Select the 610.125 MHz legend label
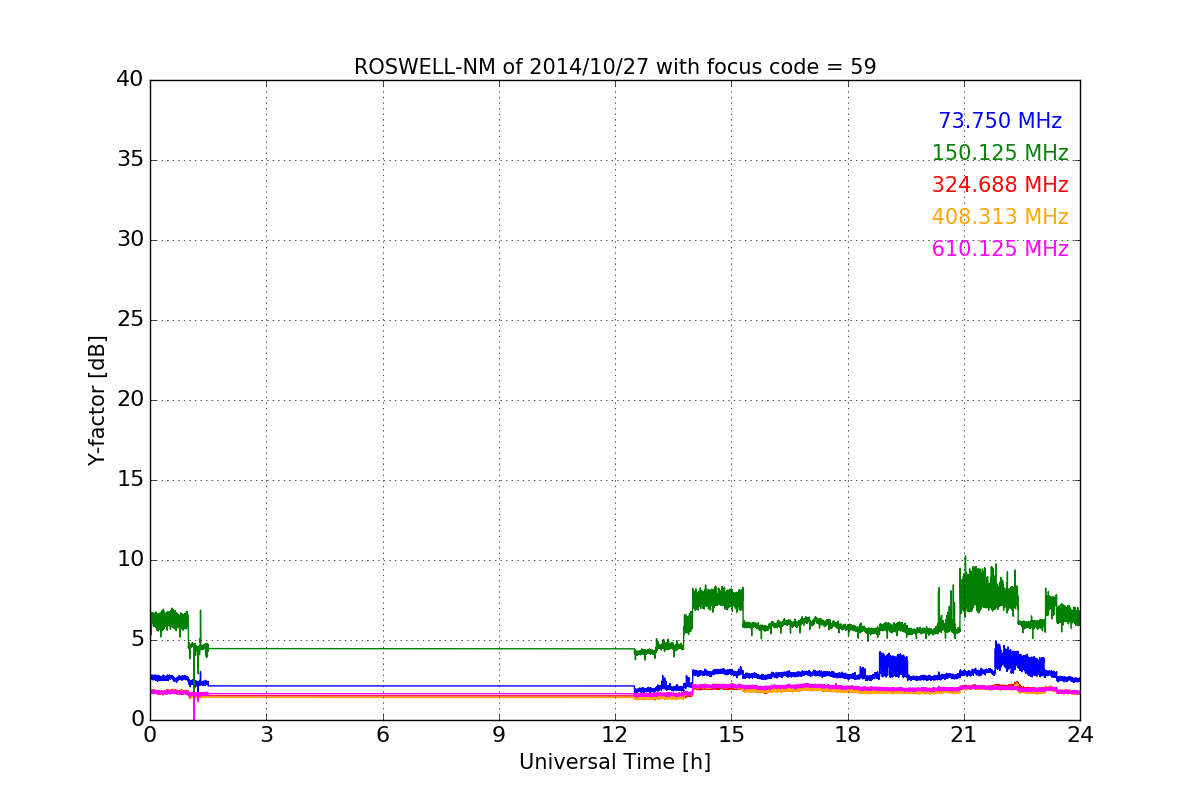Screen dimensions: 1200x800 1000,249
